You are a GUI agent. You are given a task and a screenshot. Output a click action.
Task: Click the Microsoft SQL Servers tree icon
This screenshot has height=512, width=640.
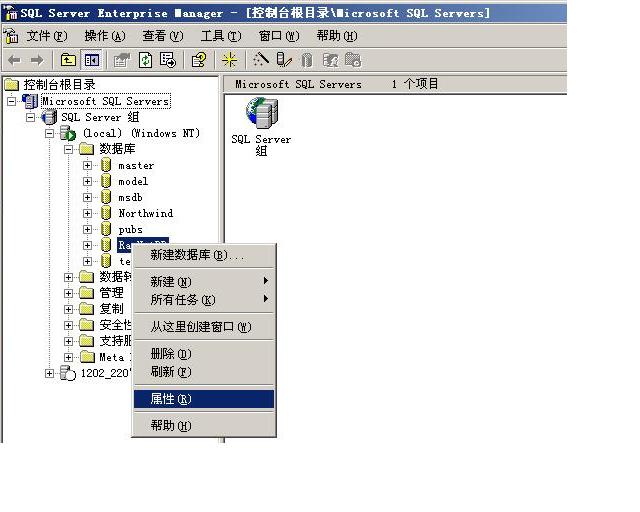point(30,101)
